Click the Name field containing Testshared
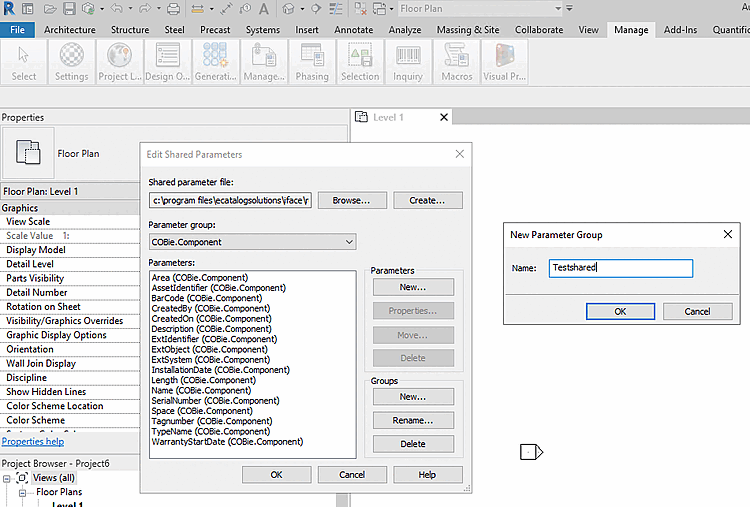Image resolution: width=750 pixels, height=507 pixels. pos(620,268)
